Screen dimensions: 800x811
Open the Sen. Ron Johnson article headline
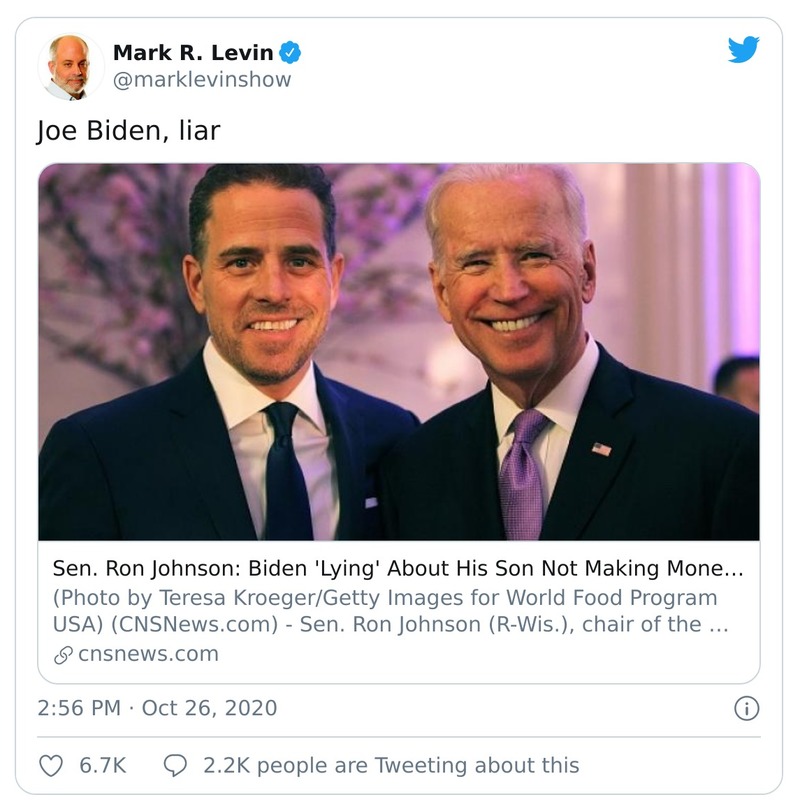tap(398, 569)
